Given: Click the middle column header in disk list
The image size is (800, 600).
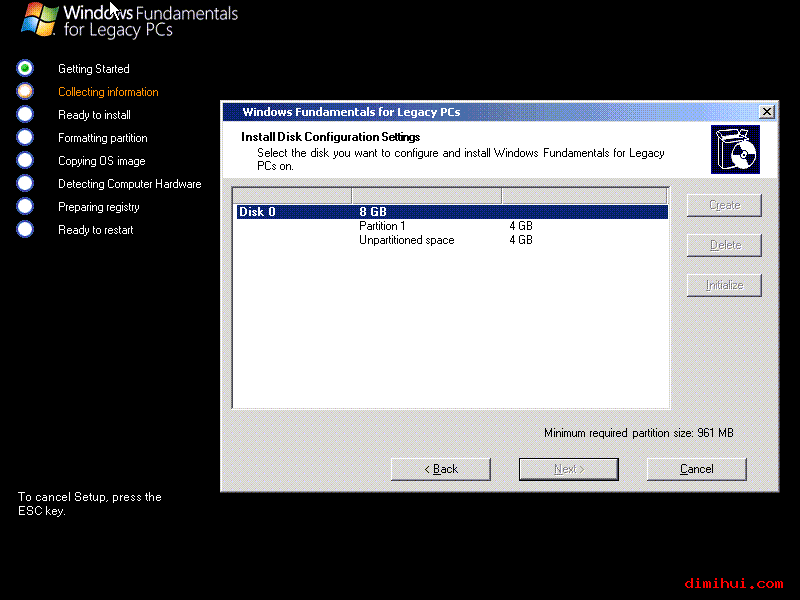Looking at the screenshot, I should 427,195.
